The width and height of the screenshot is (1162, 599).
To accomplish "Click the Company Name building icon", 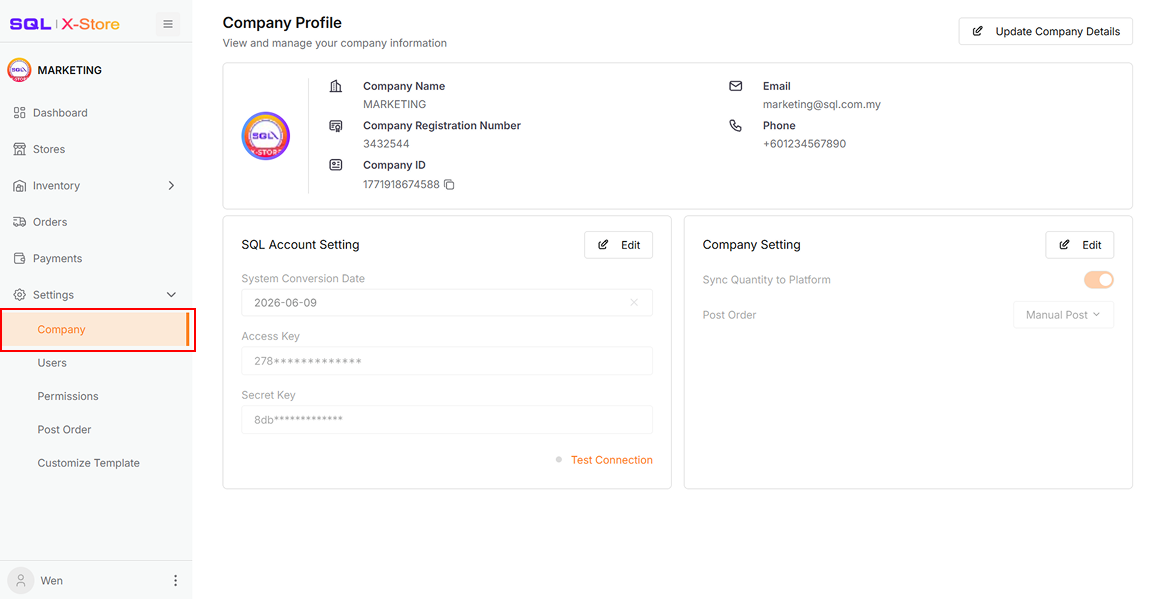I will [336, 86].
